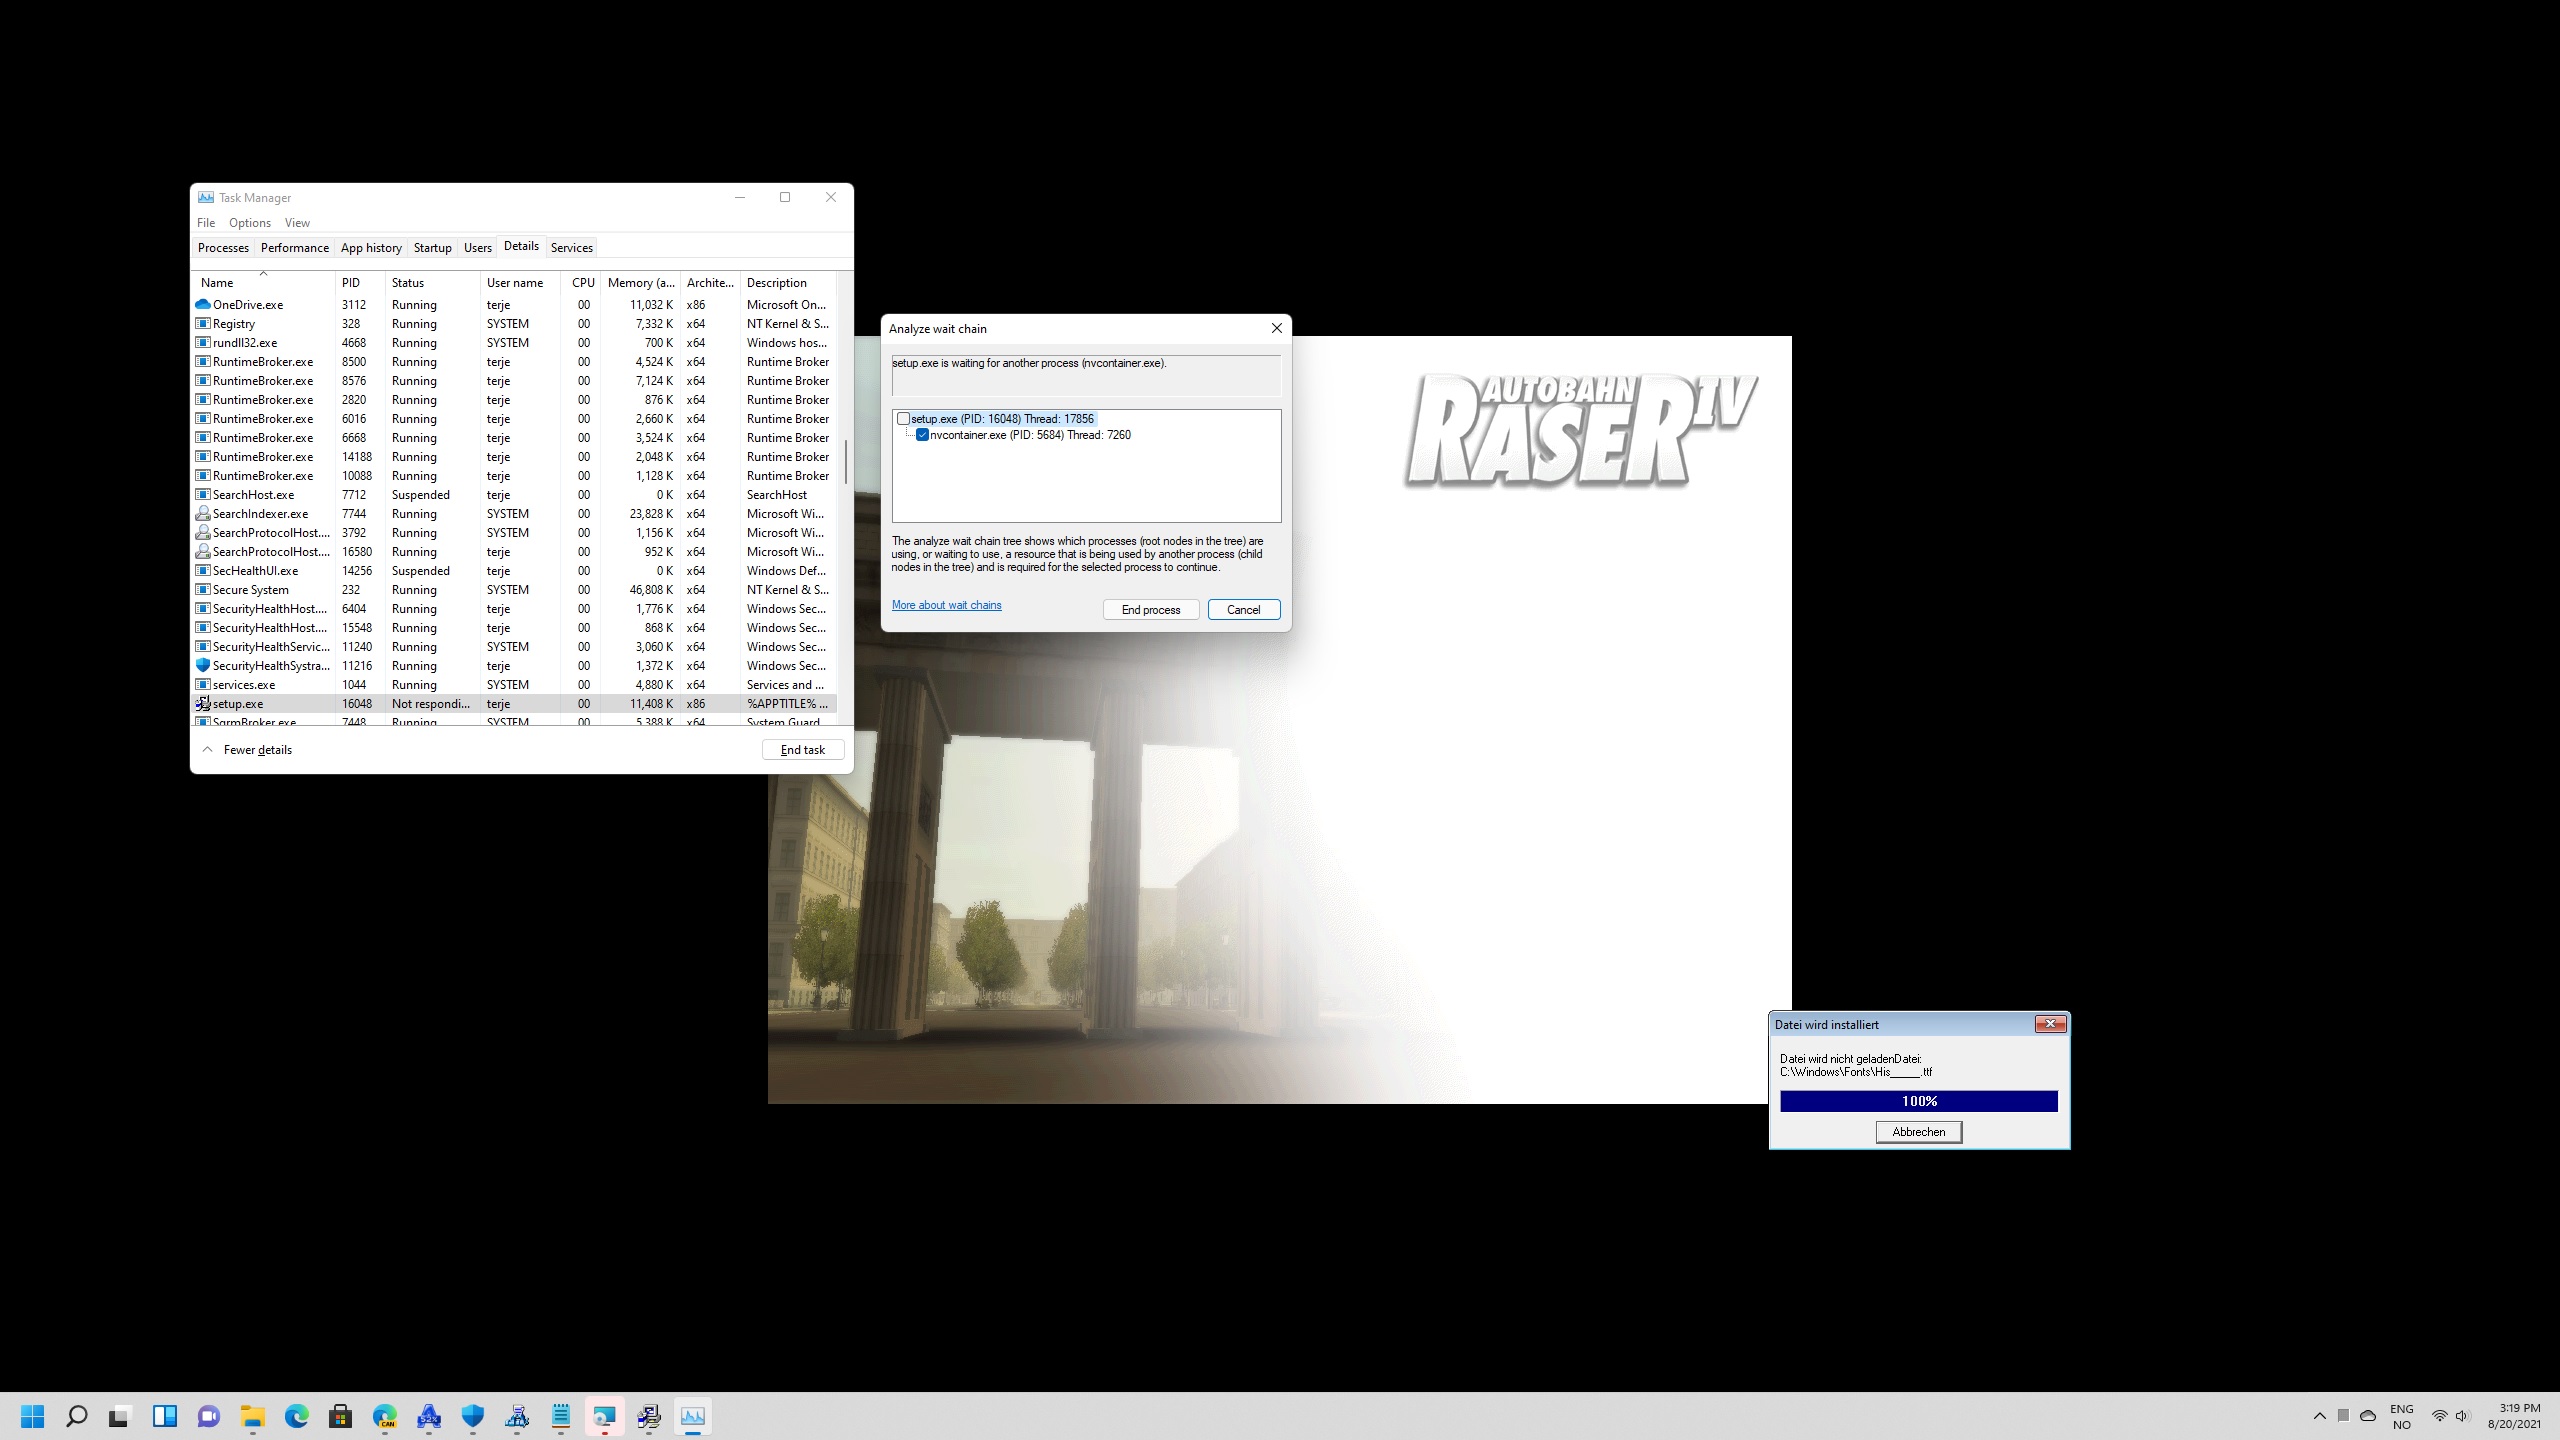
Task: Open Task View on the taskbar
Action: tap(120, 1416)
